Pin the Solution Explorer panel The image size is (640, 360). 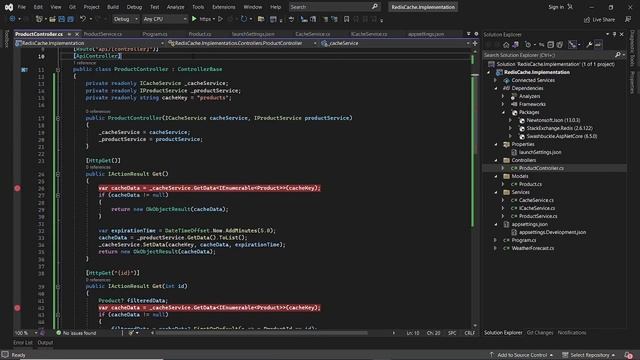click(x=614, y=35)
